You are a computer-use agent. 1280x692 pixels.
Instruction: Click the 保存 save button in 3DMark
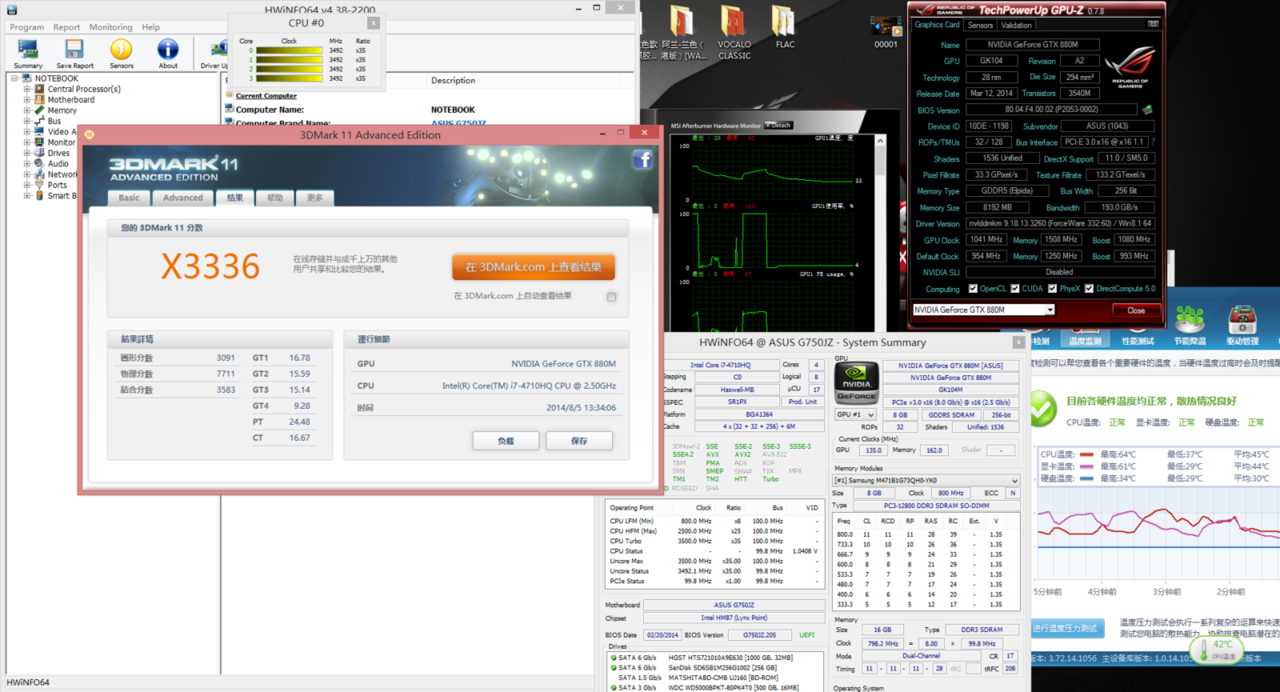coord(579,440)
